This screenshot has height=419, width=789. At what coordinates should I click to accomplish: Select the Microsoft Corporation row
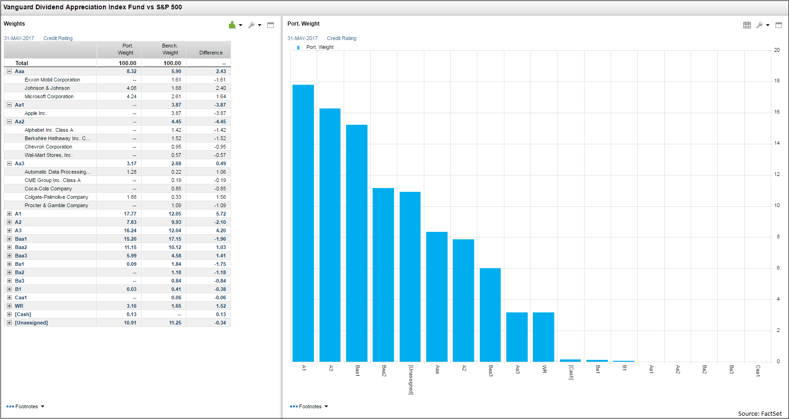(x=118, y=96)
